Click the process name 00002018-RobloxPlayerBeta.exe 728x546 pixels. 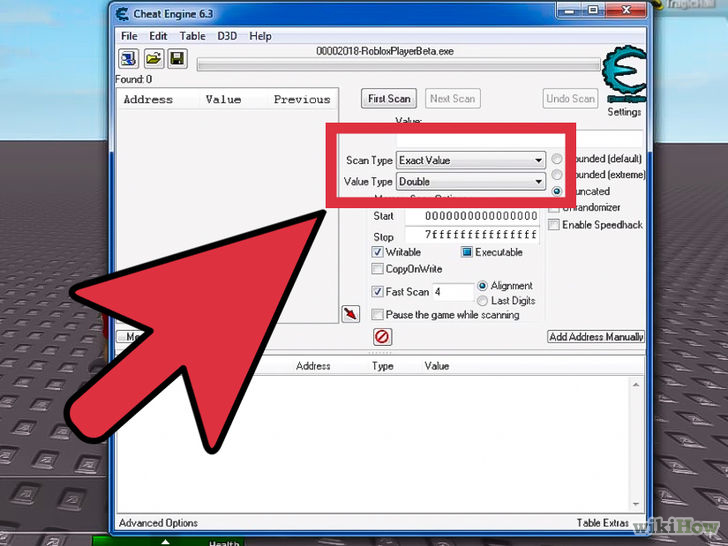click(385, 51)
